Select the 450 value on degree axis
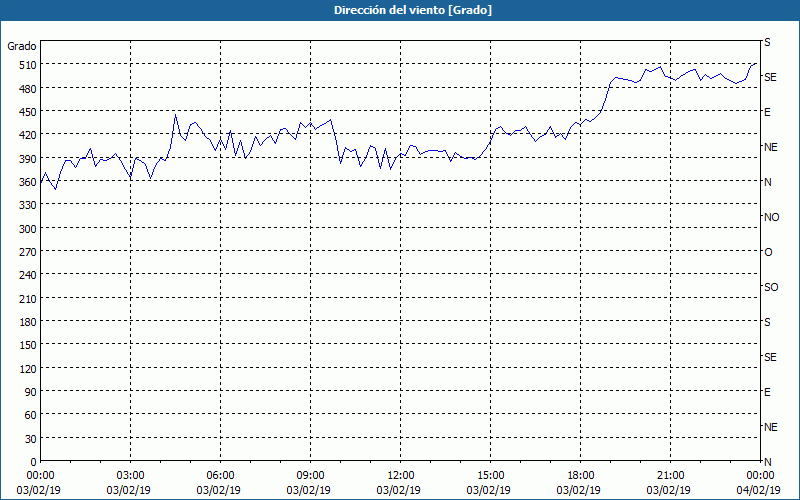Viewport: 800px width, 500px height. coord(29,112)
